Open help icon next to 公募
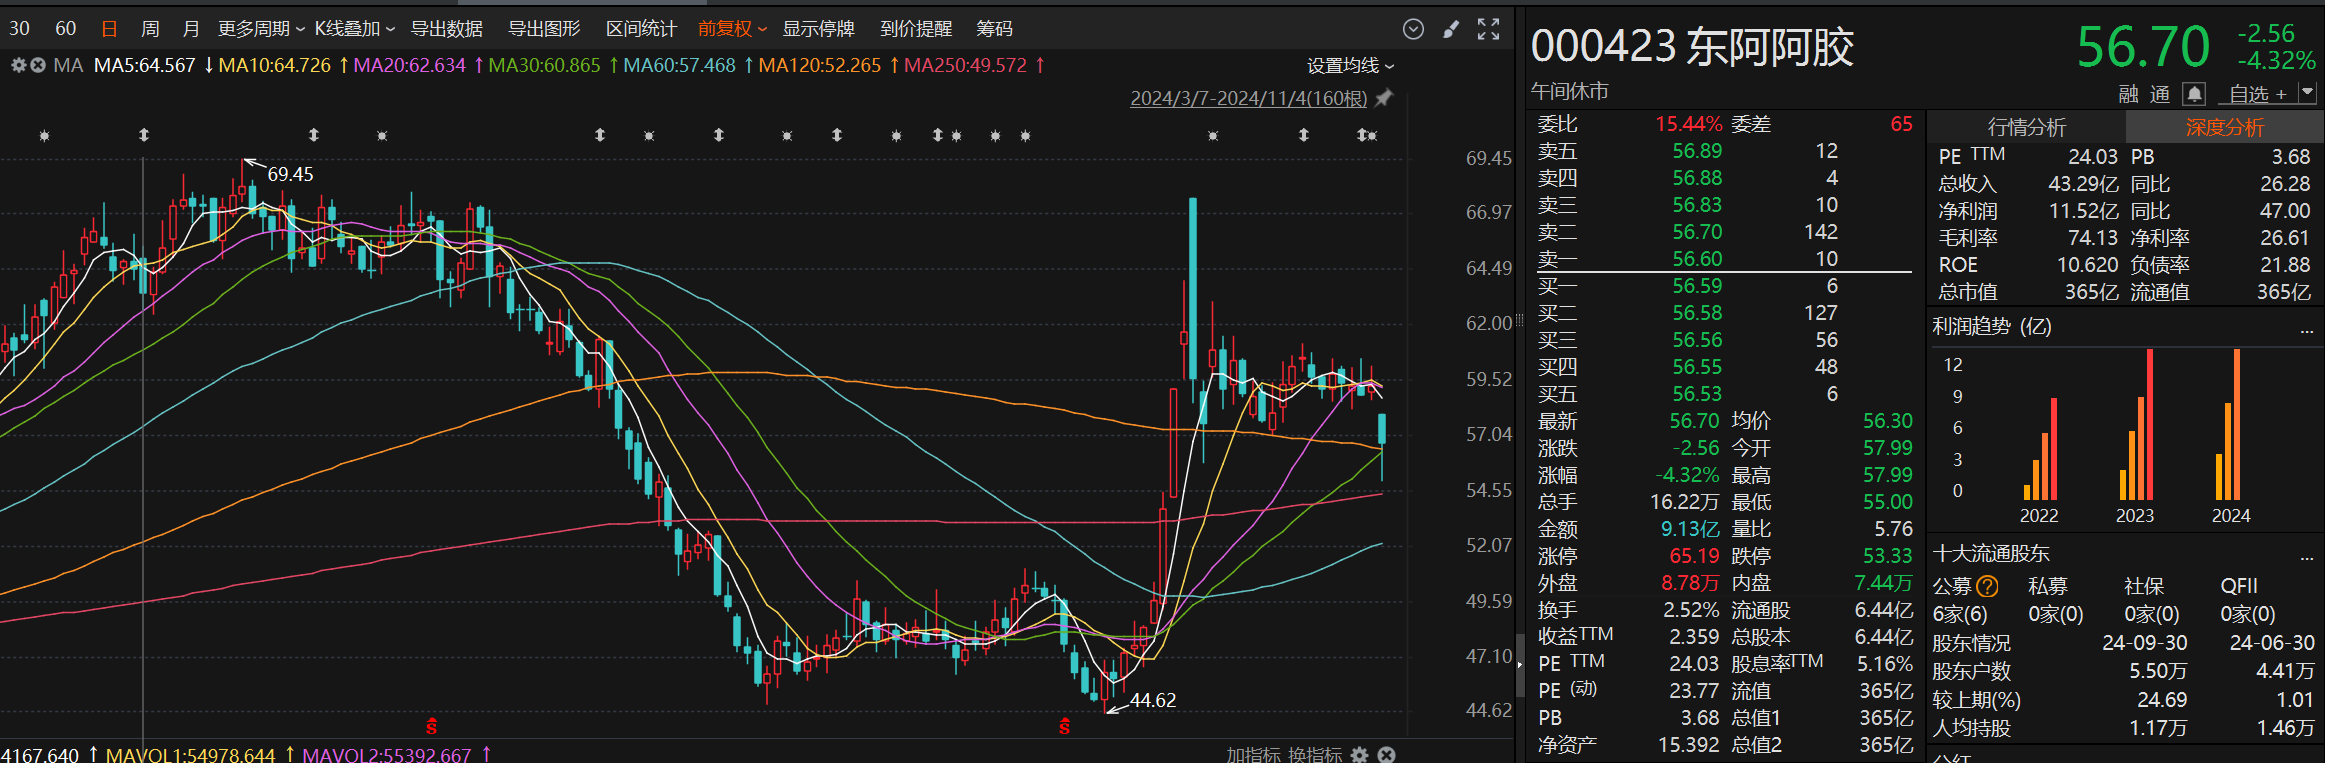The height and width of the screenshot is (763, 2325). tap(1987, 586)
